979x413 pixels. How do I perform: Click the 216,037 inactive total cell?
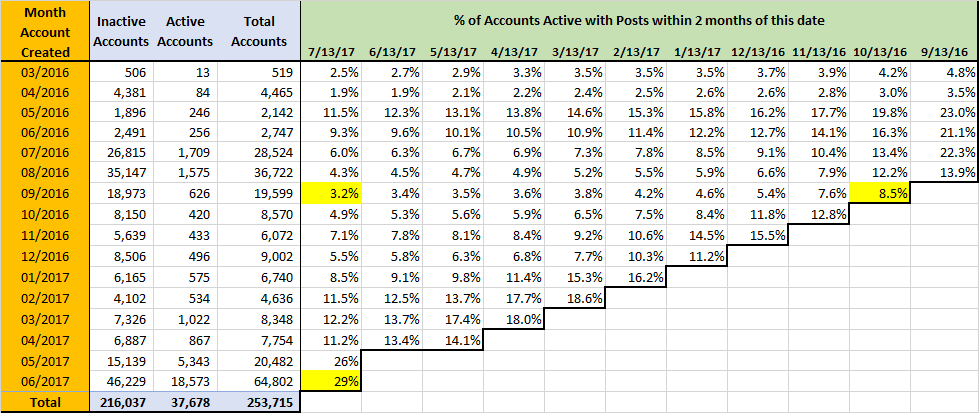[122, 402]
